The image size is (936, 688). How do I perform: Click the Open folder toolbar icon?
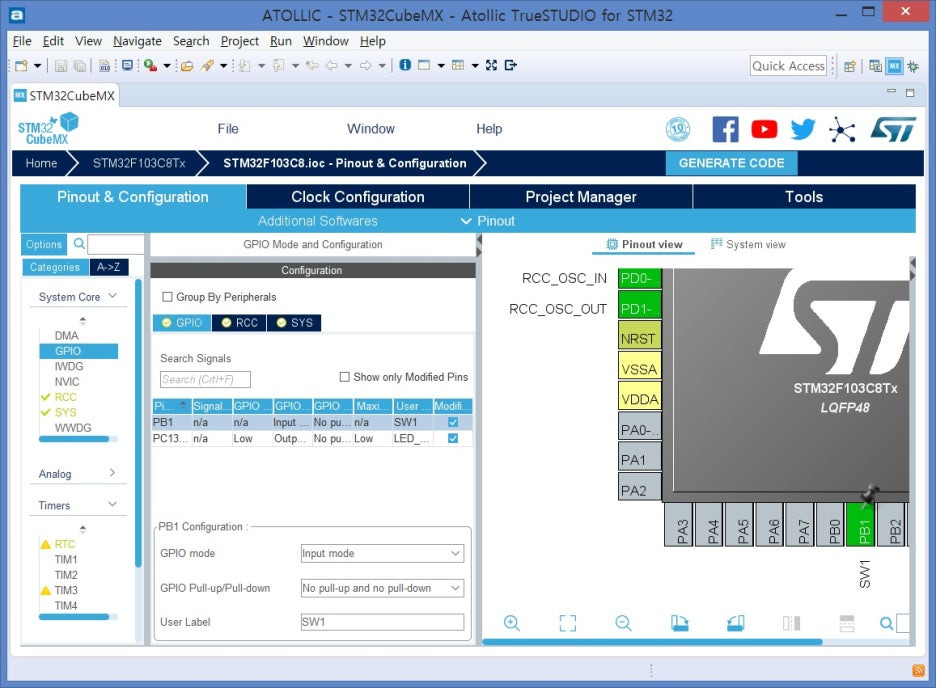click(187, 65)
